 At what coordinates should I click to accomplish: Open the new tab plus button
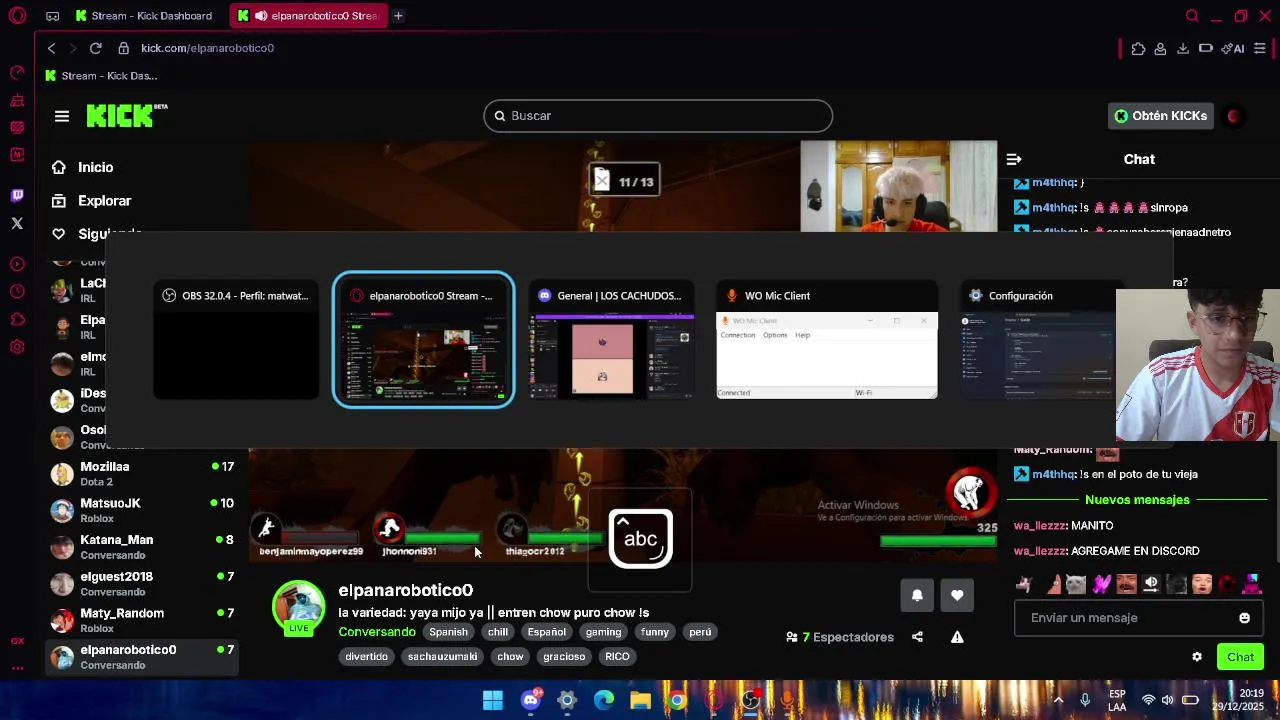398,16
